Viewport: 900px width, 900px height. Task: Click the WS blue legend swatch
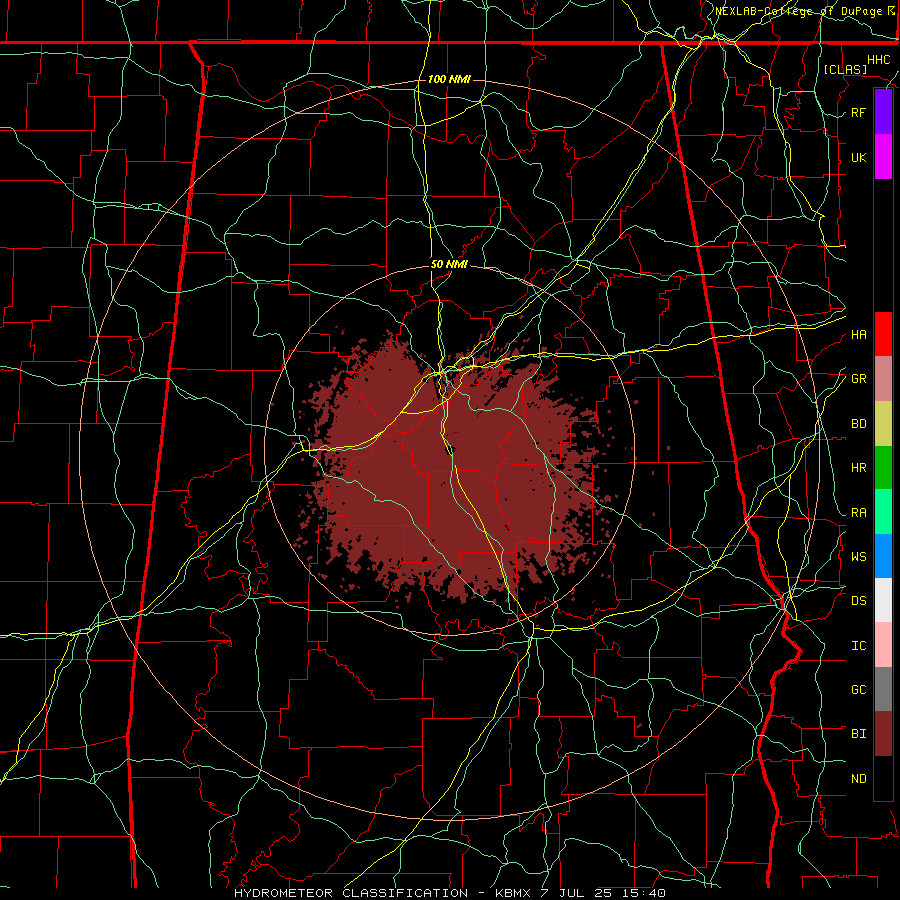pos(883,556)
